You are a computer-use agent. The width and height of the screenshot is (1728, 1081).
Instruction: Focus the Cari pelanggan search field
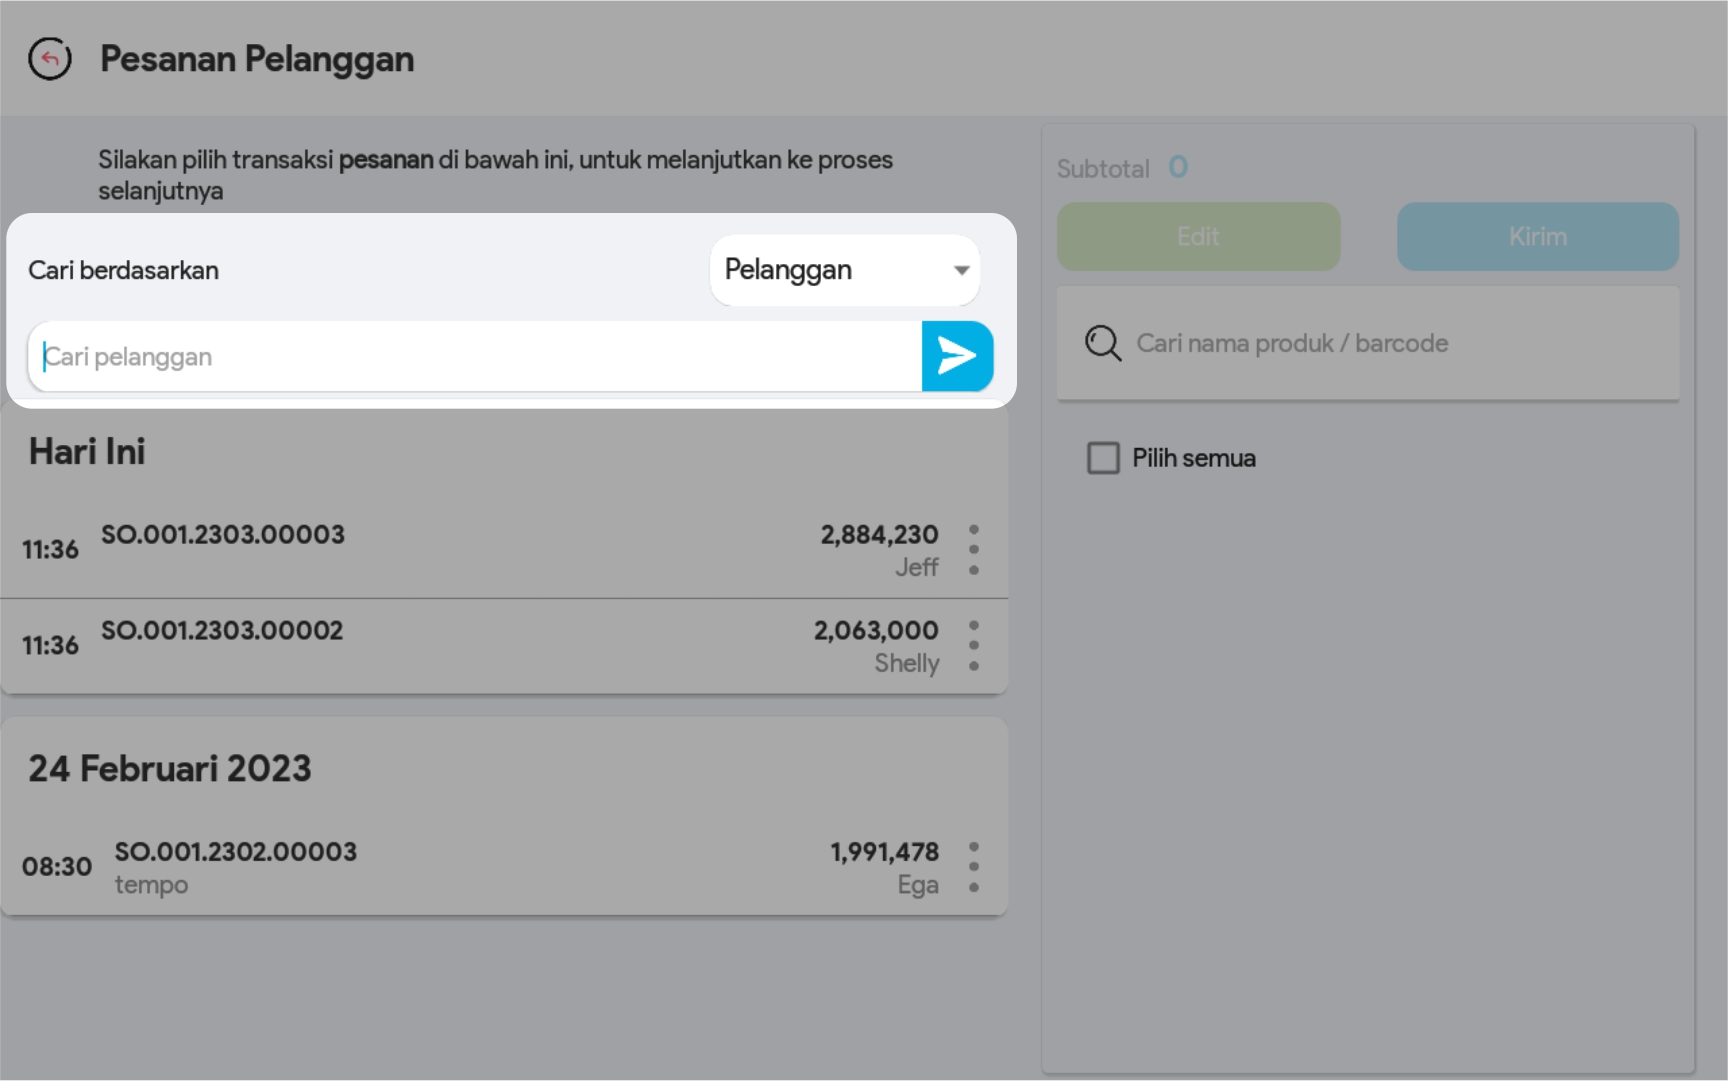[475, 357]
